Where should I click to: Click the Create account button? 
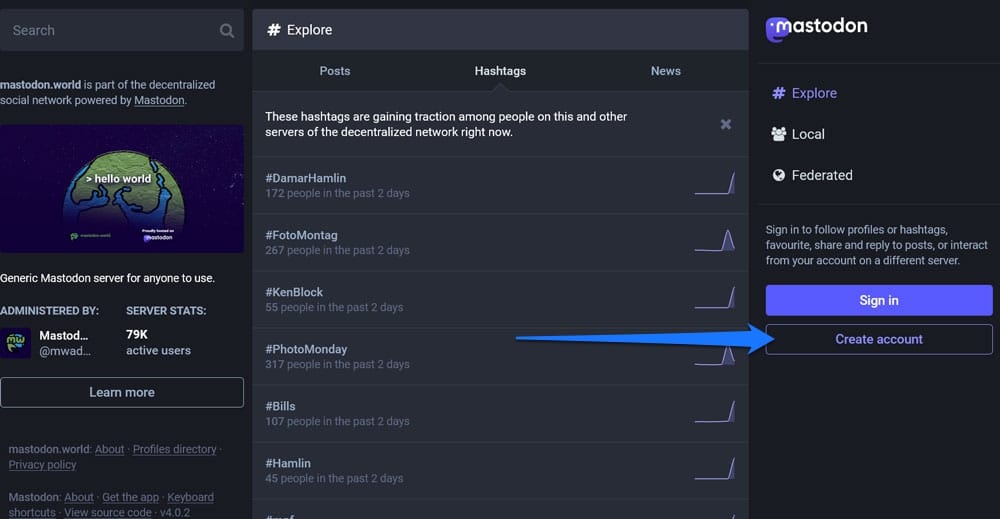tap(879, 339)
